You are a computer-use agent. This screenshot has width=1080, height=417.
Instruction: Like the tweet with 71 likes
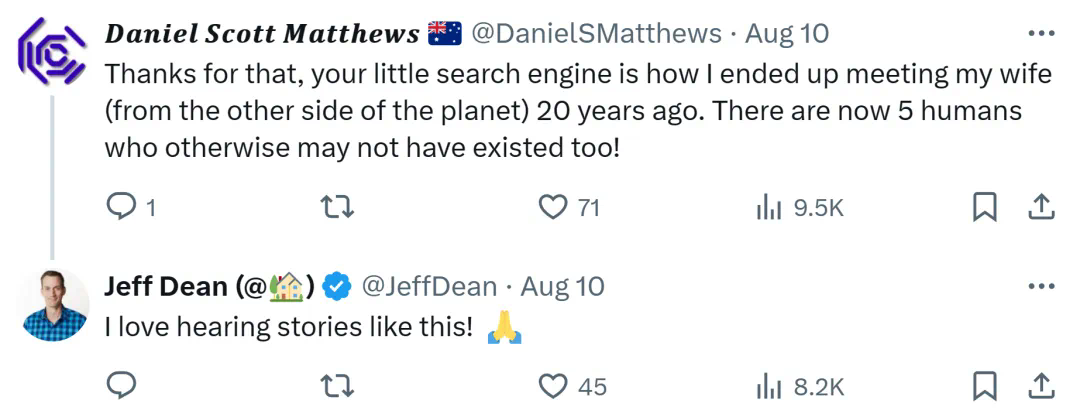click(553, 207)
